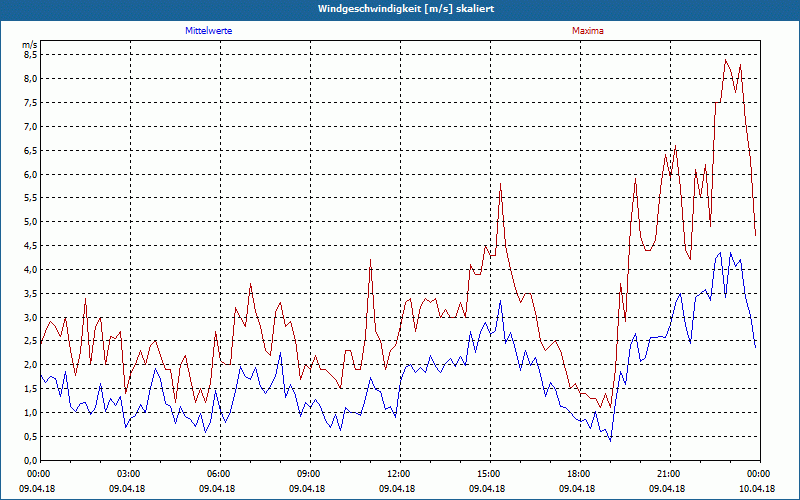Viewport: 800px width, 500px height.
Task: Click the chart title 'Windgeschwindigkeit [m/s] skaliert'
Action: [x=406, y=9]
